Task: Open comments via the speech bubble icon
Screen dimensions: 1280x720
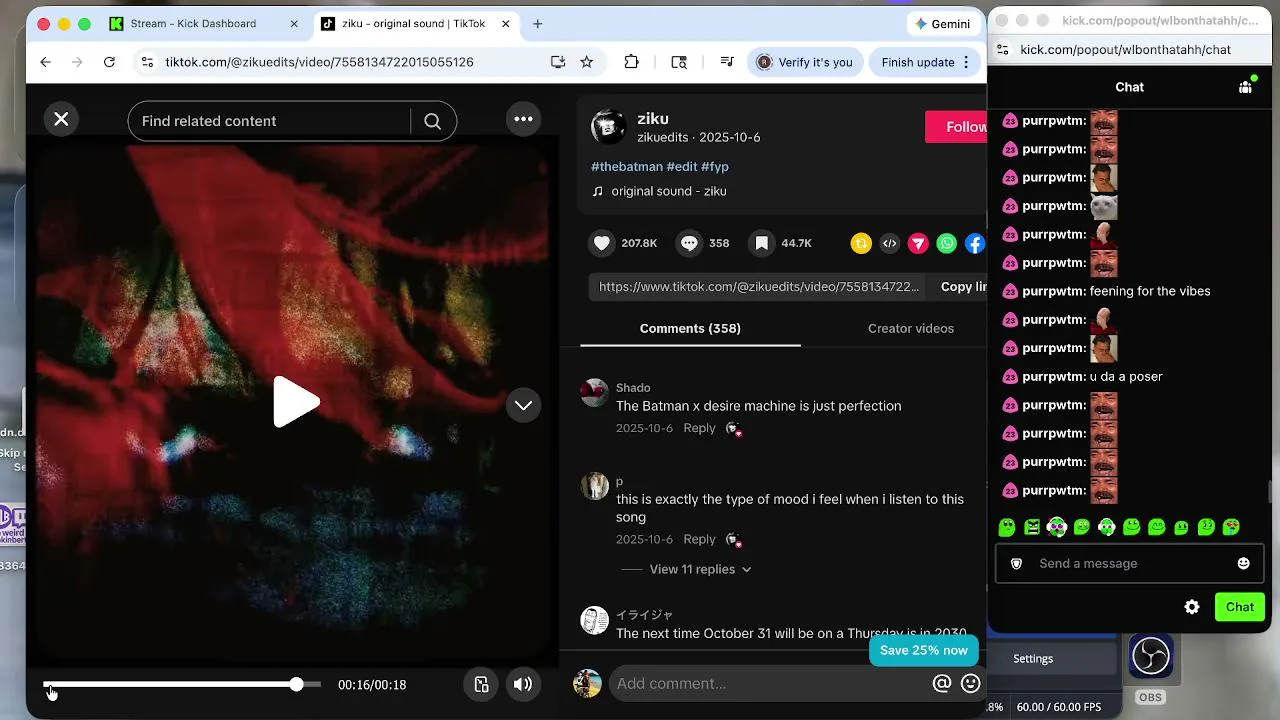Action: [x=689, y=243]
